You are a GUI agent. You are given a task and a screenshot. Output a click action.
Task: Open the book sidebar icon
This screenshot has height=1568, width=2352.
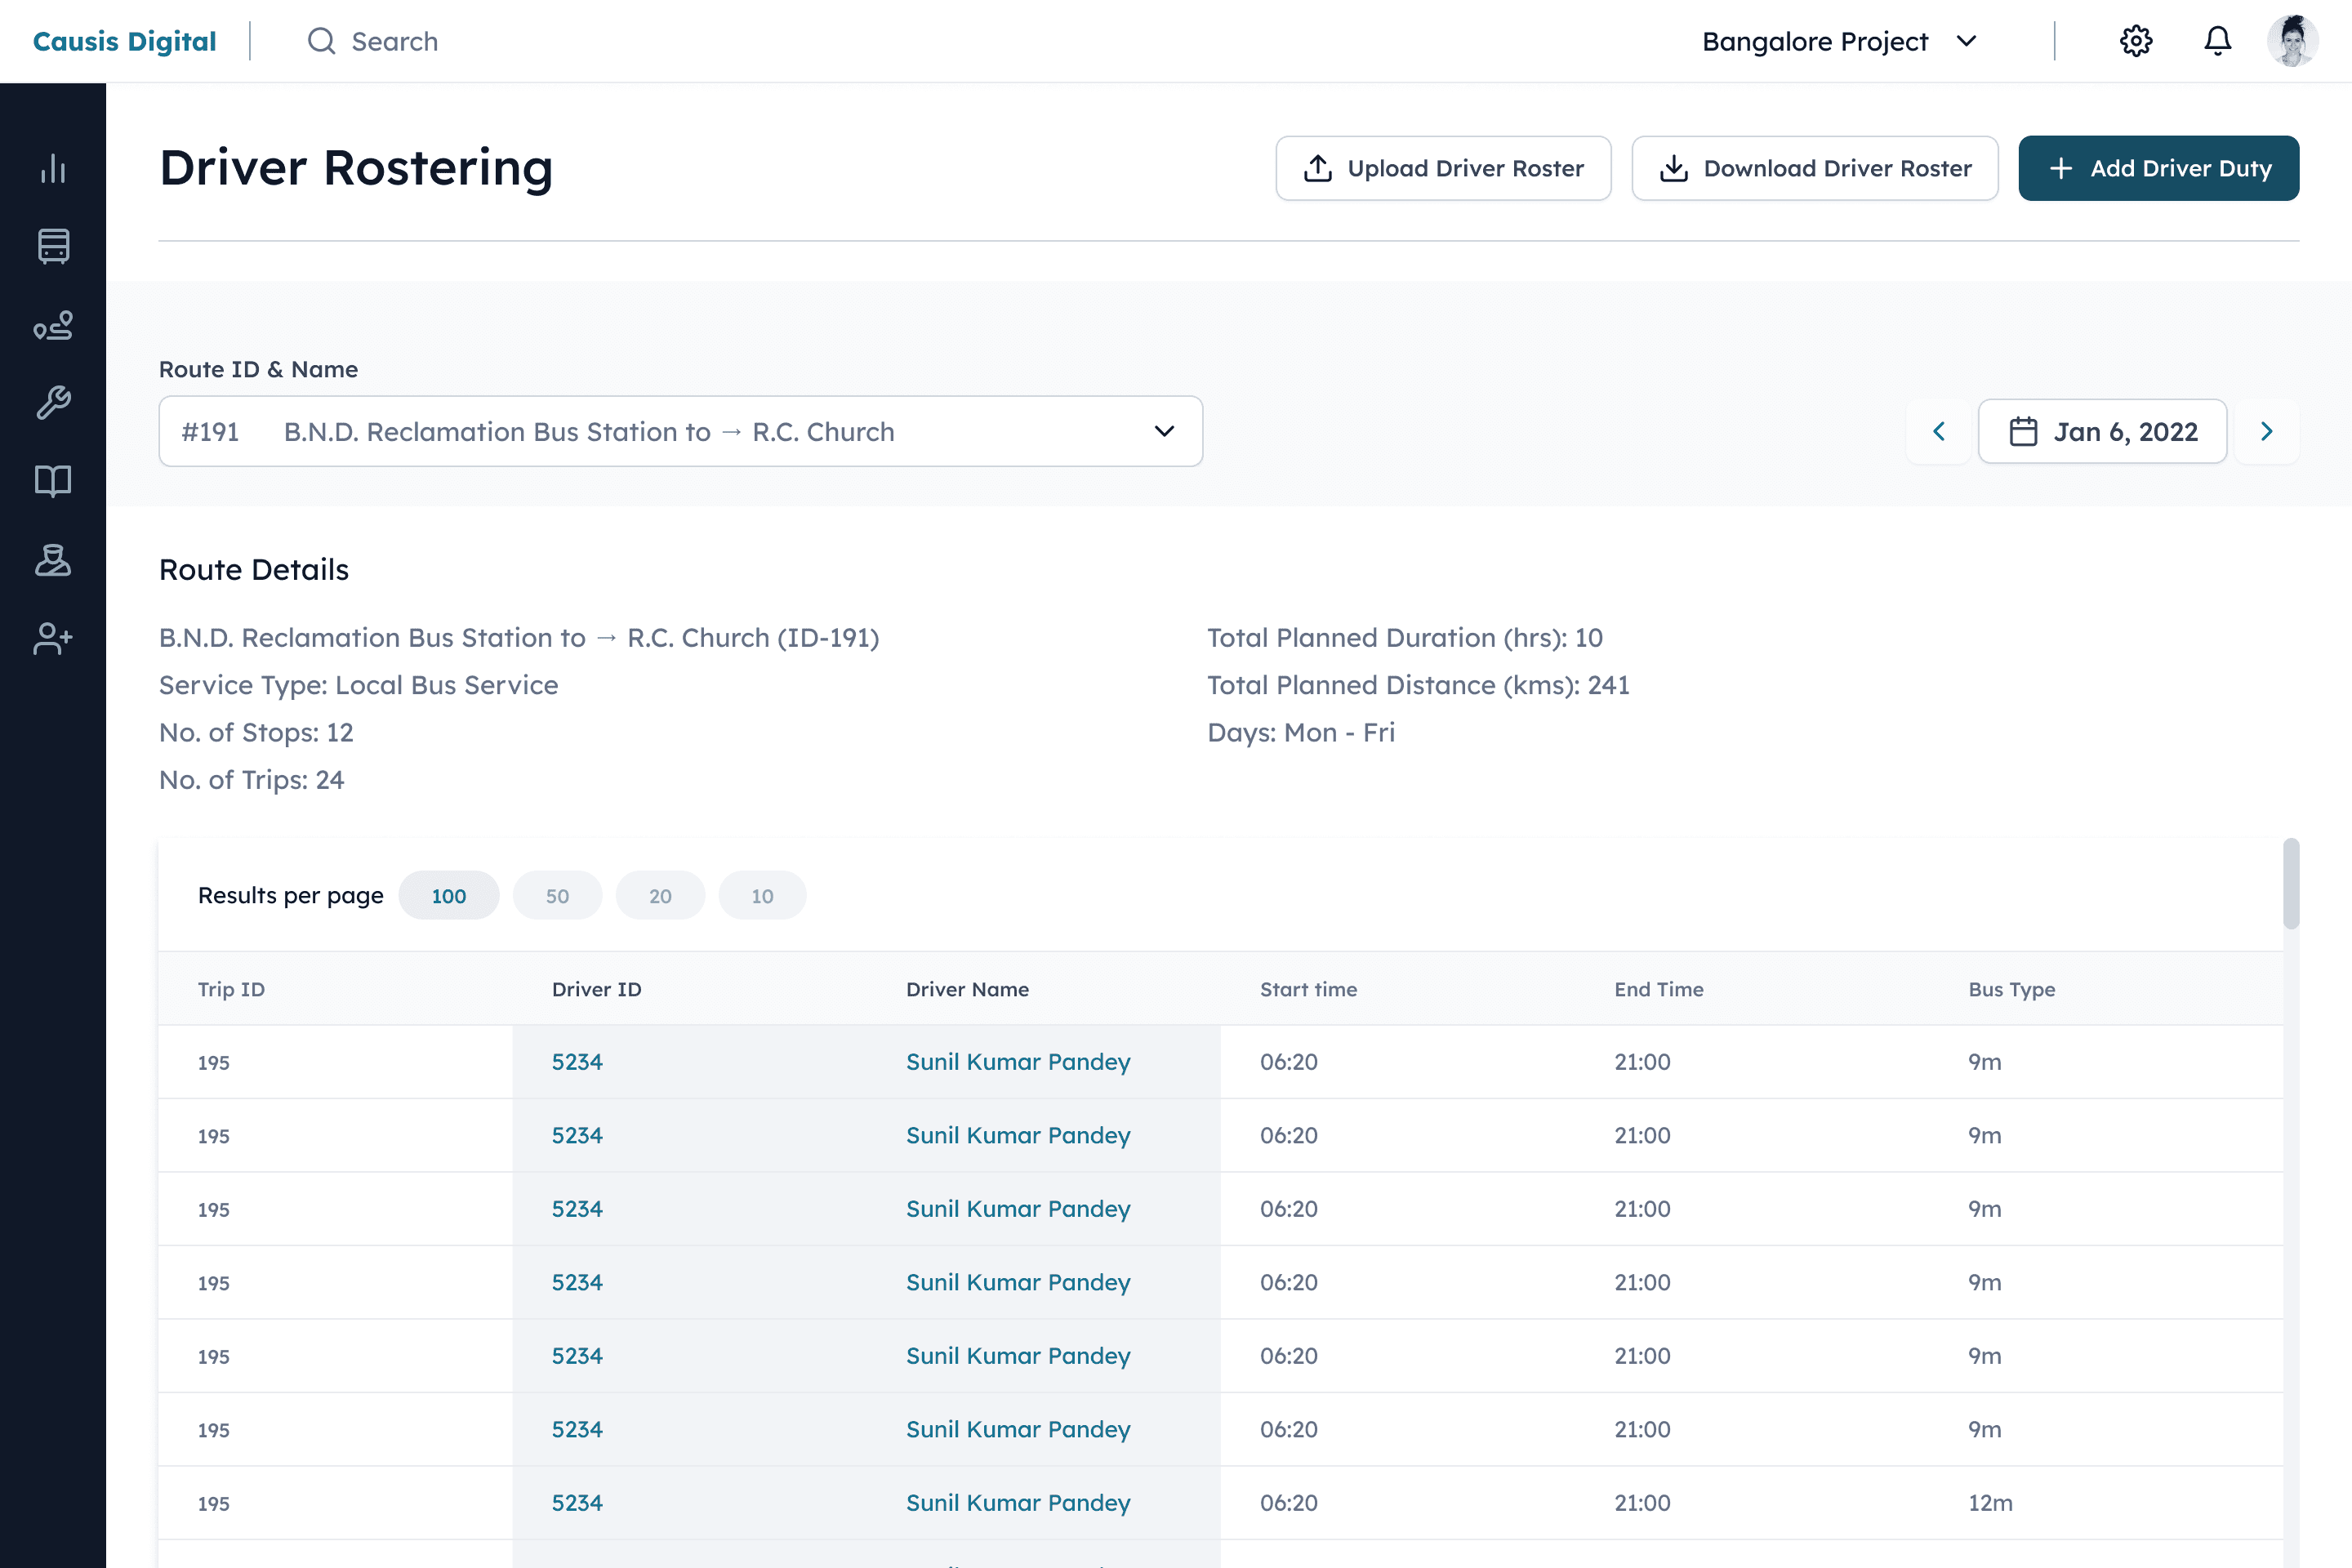click(x=53, y=481)
